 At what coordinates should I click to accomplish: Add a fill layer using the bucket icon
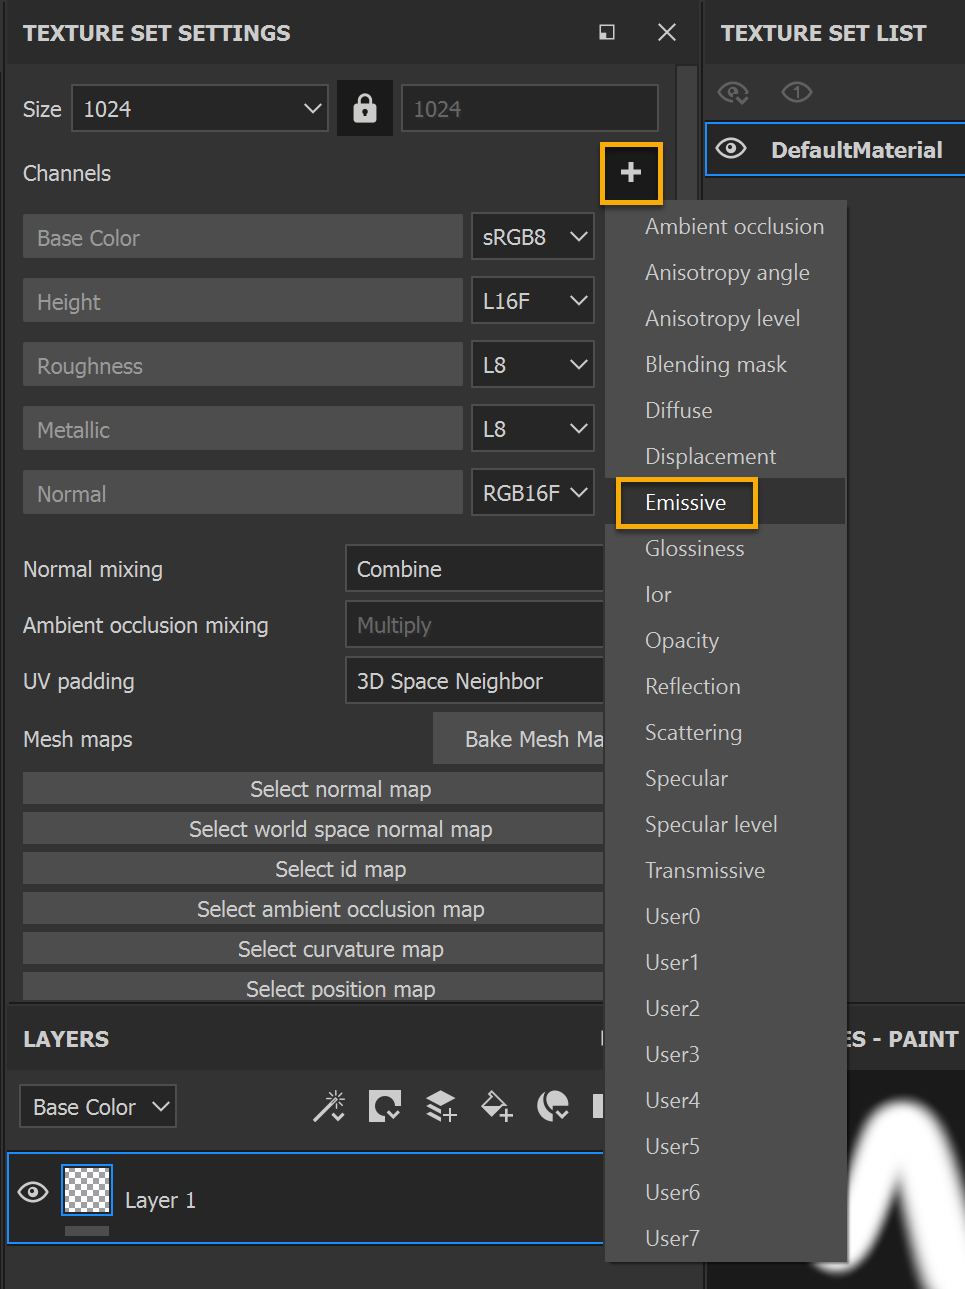[497, 1106]
